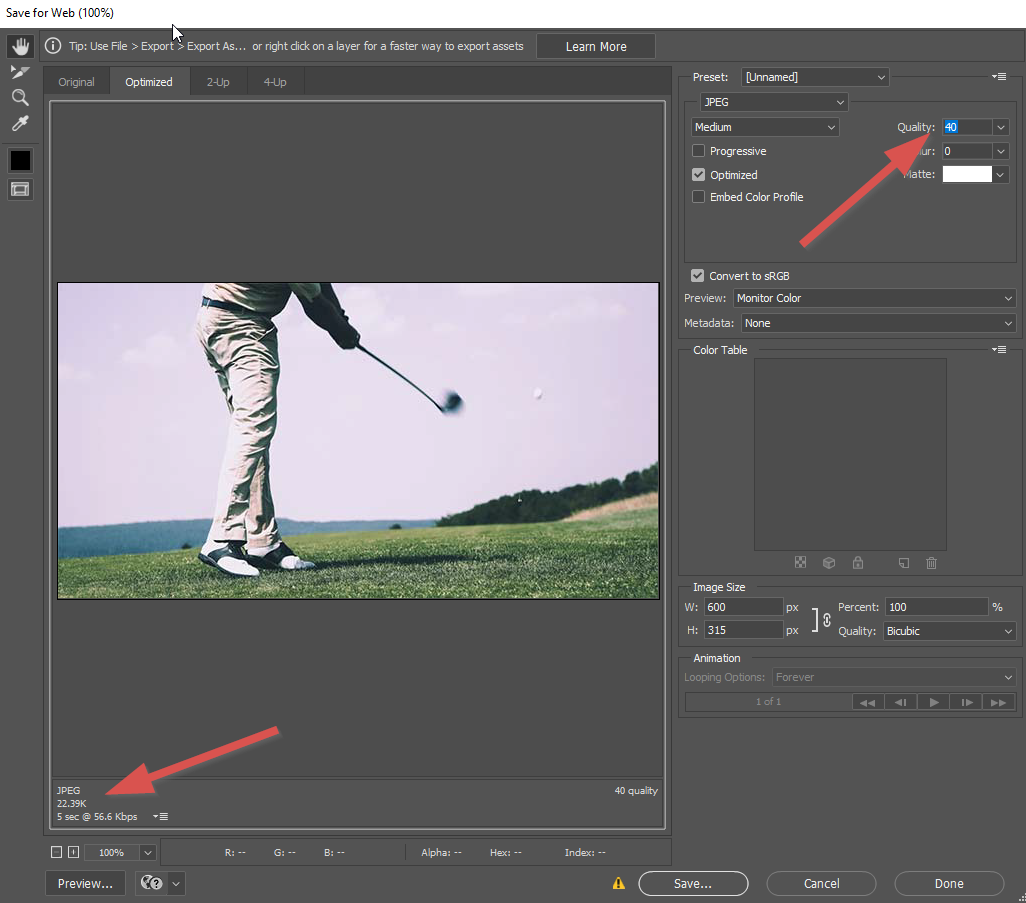Image resolution: width=1026 pixels, height=903 pixels.
Task: Pick a Matte color from the swatch
Action: coord(966,174)
